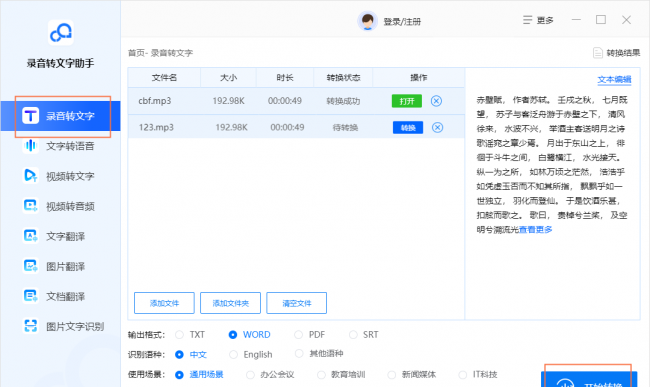Choose TXT output format
The image size is (650, 387).
179,334
